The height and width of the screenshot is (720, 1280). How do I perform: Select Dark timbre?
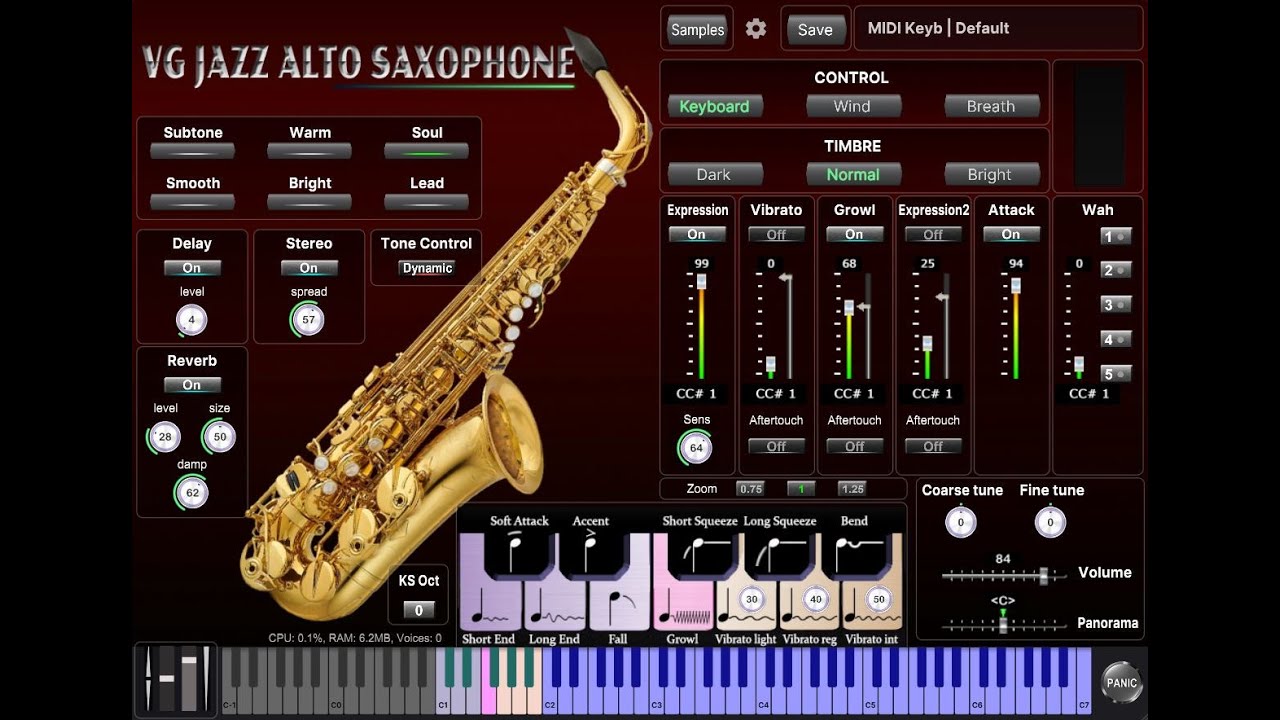point(714,174)
